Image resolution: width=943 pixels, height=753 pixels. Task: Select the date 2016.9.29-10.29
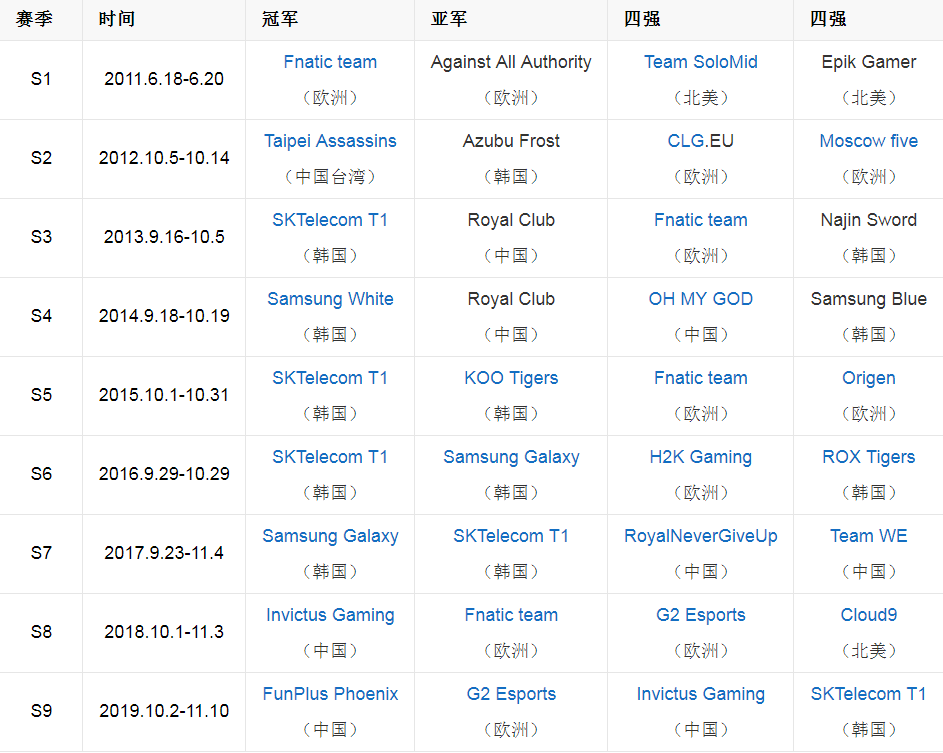click(x=164, y=474)
